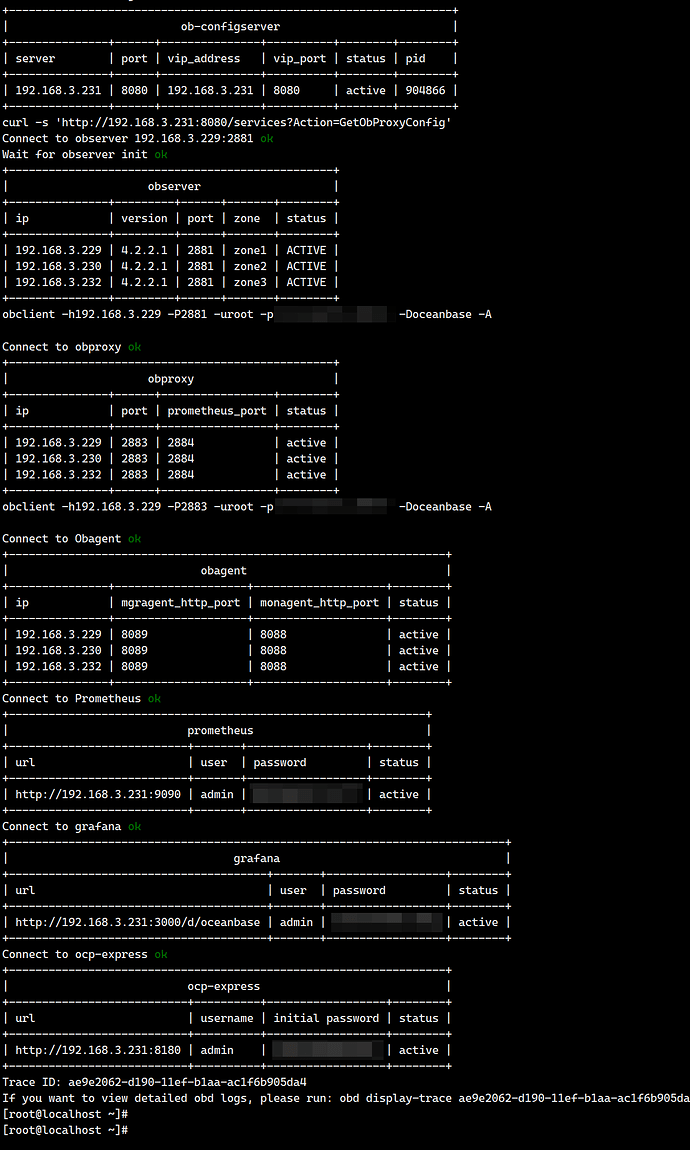Click the 'username' column header
690x1150 pixels.
tap(227, 1018)
